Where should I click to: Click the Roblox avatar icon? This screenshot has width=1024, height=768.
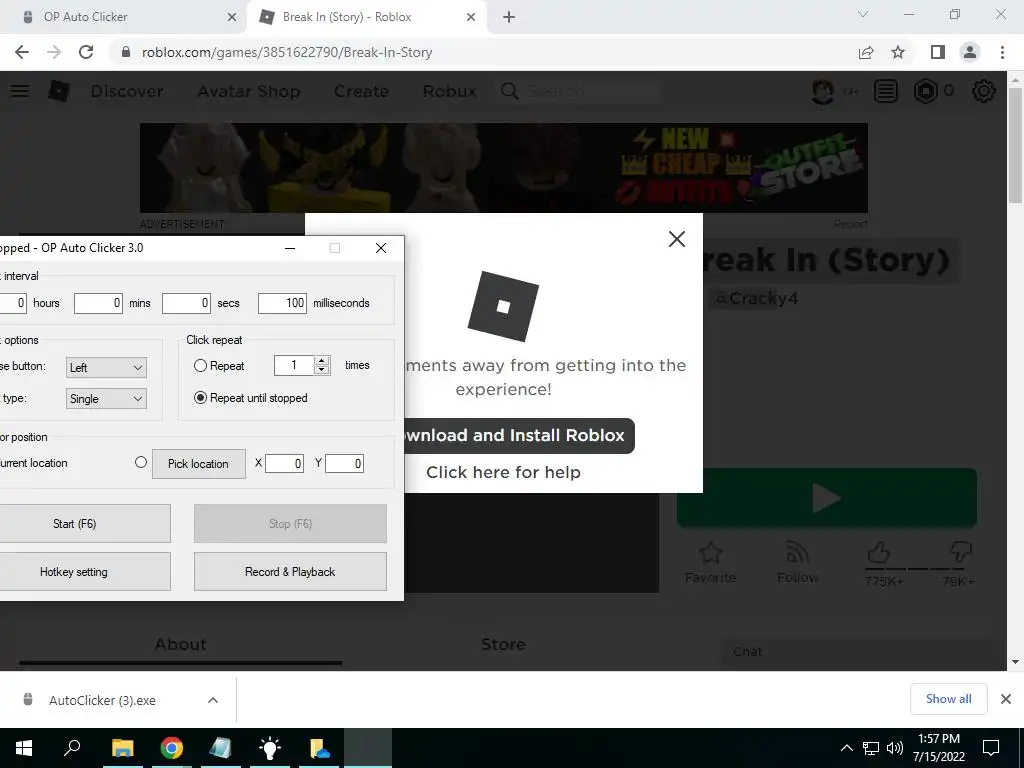click(x=823, y=91)
